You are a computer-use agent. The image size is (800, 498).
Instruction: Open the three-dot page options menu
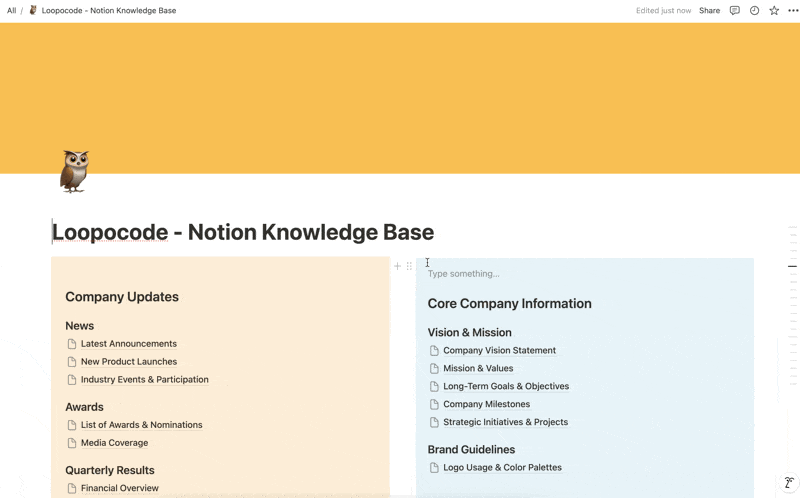(793, 10)
